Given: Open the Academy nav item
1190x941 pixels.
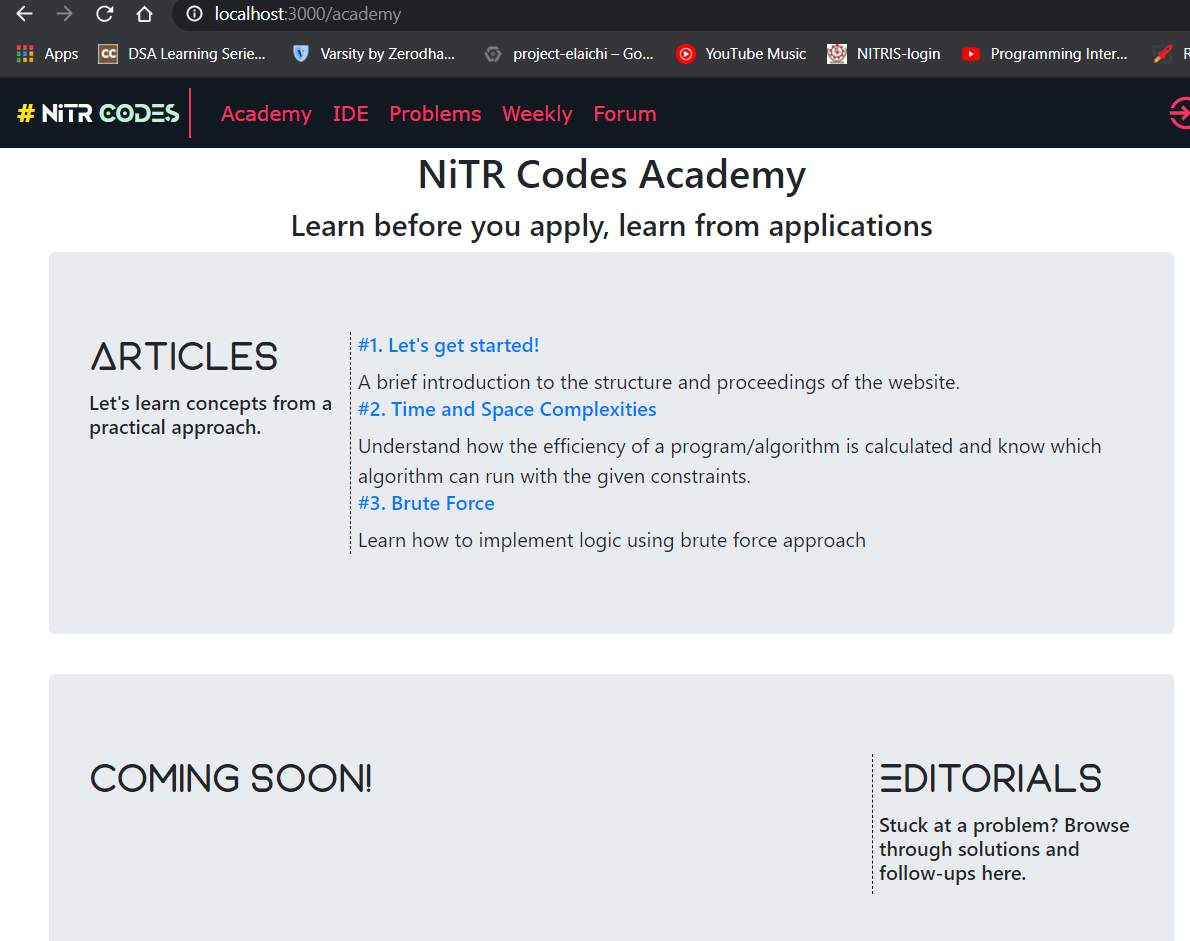Looking at the screenshot, I should (x=266, y=114).
